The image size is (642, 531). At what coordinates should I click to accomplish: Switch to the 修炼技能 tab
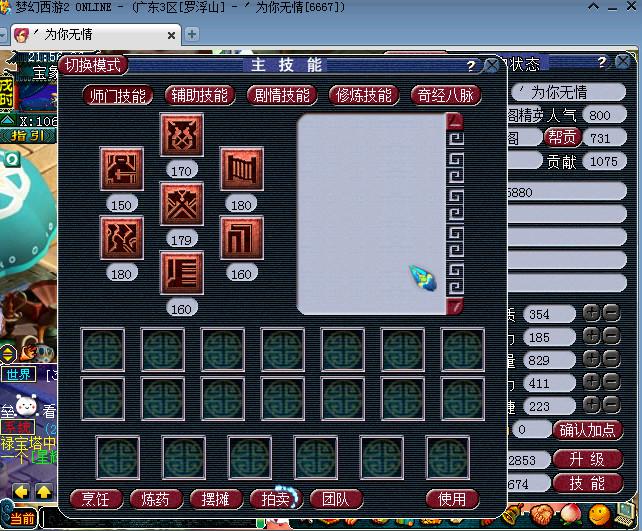(364, 95)
